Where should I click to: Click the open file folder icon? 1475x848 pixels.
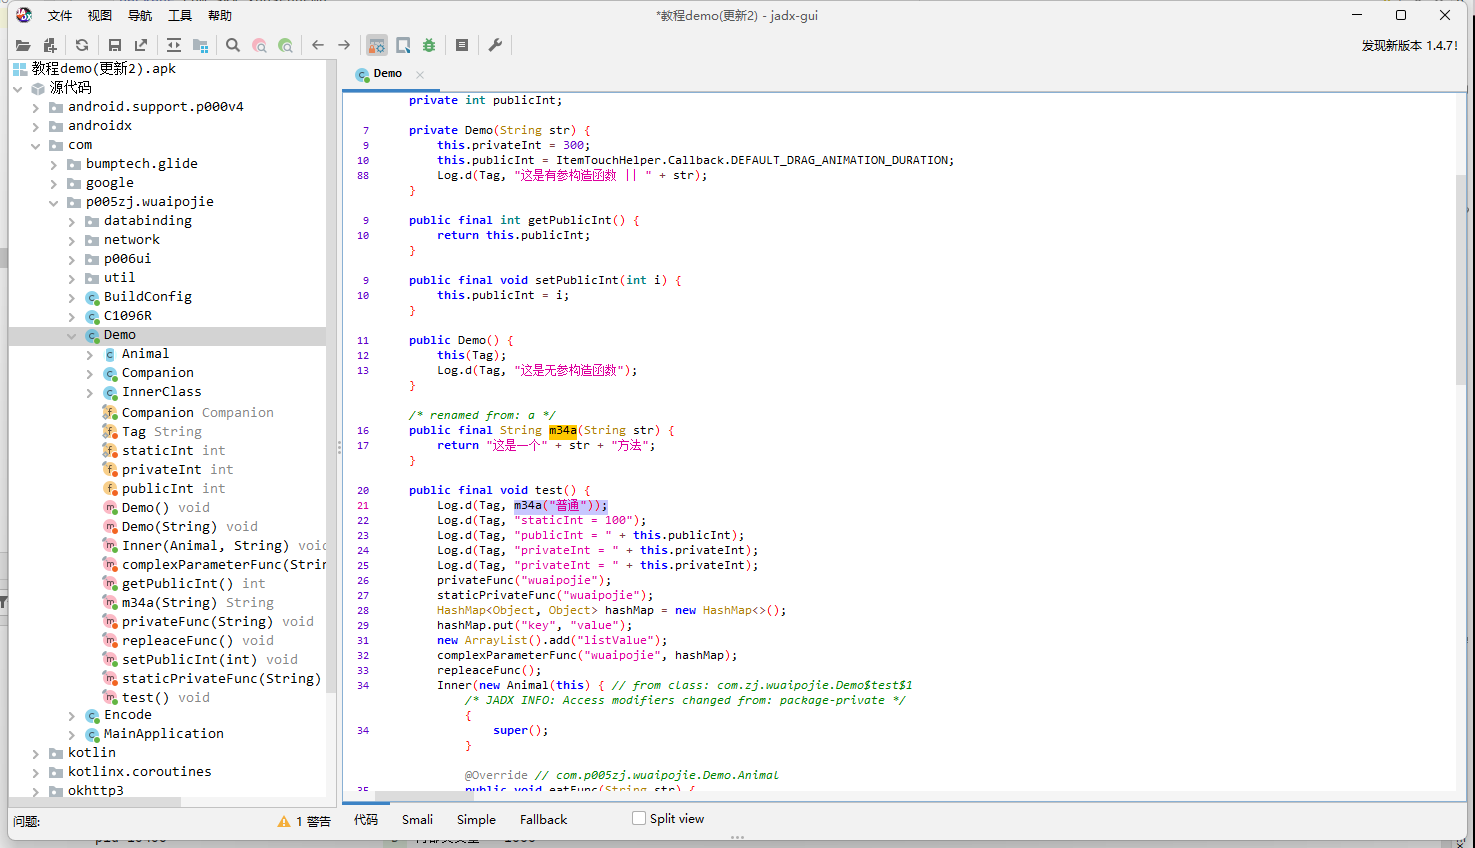(23, 45)
